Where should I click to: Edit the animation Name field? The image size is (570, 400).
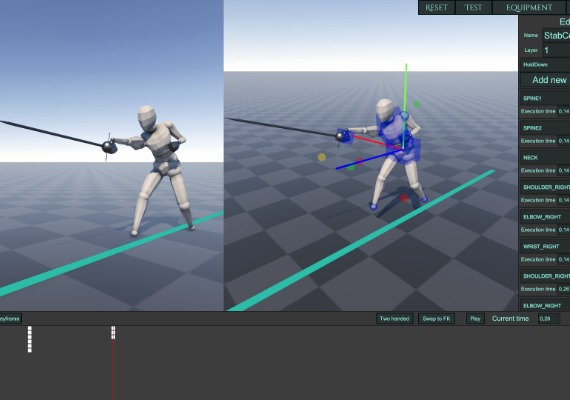(556, 36)
